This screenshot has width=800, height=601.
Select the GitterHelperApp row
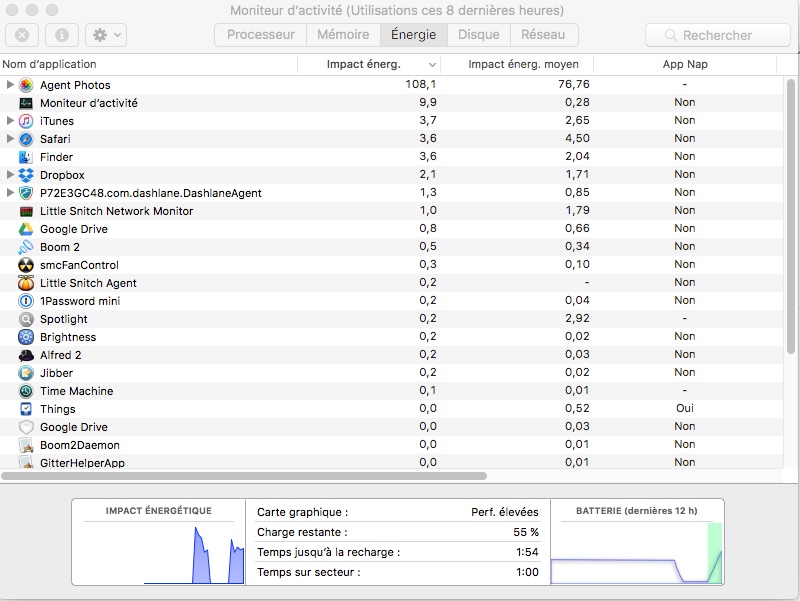point(392,462)
